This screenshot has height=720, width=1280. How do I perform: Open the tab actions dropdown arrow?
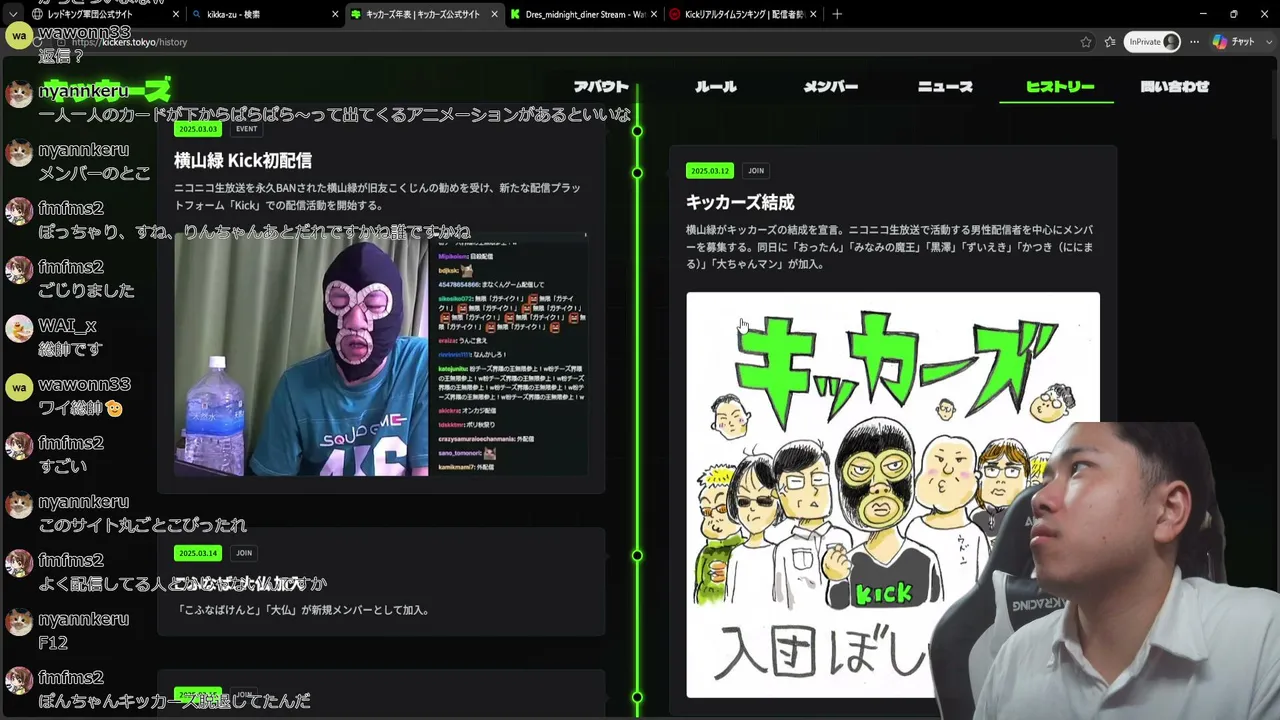click(x=13, y=14)
